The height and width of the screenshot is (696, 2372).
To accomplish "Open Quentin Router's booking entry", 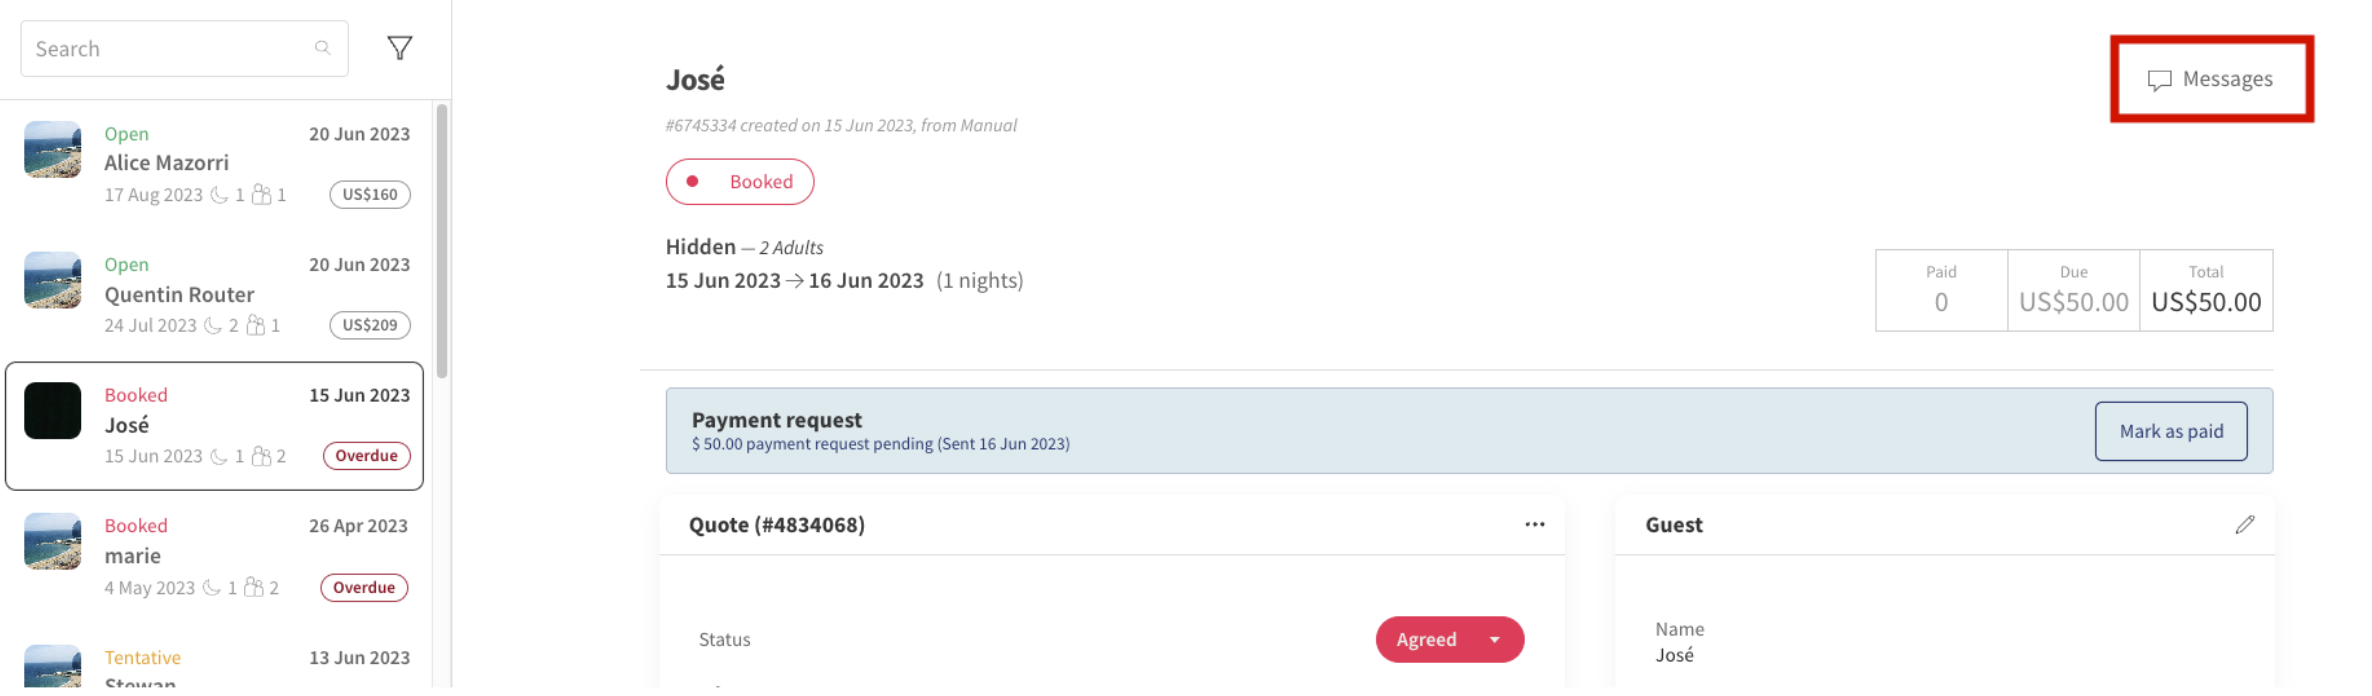I will pos(215,294).
